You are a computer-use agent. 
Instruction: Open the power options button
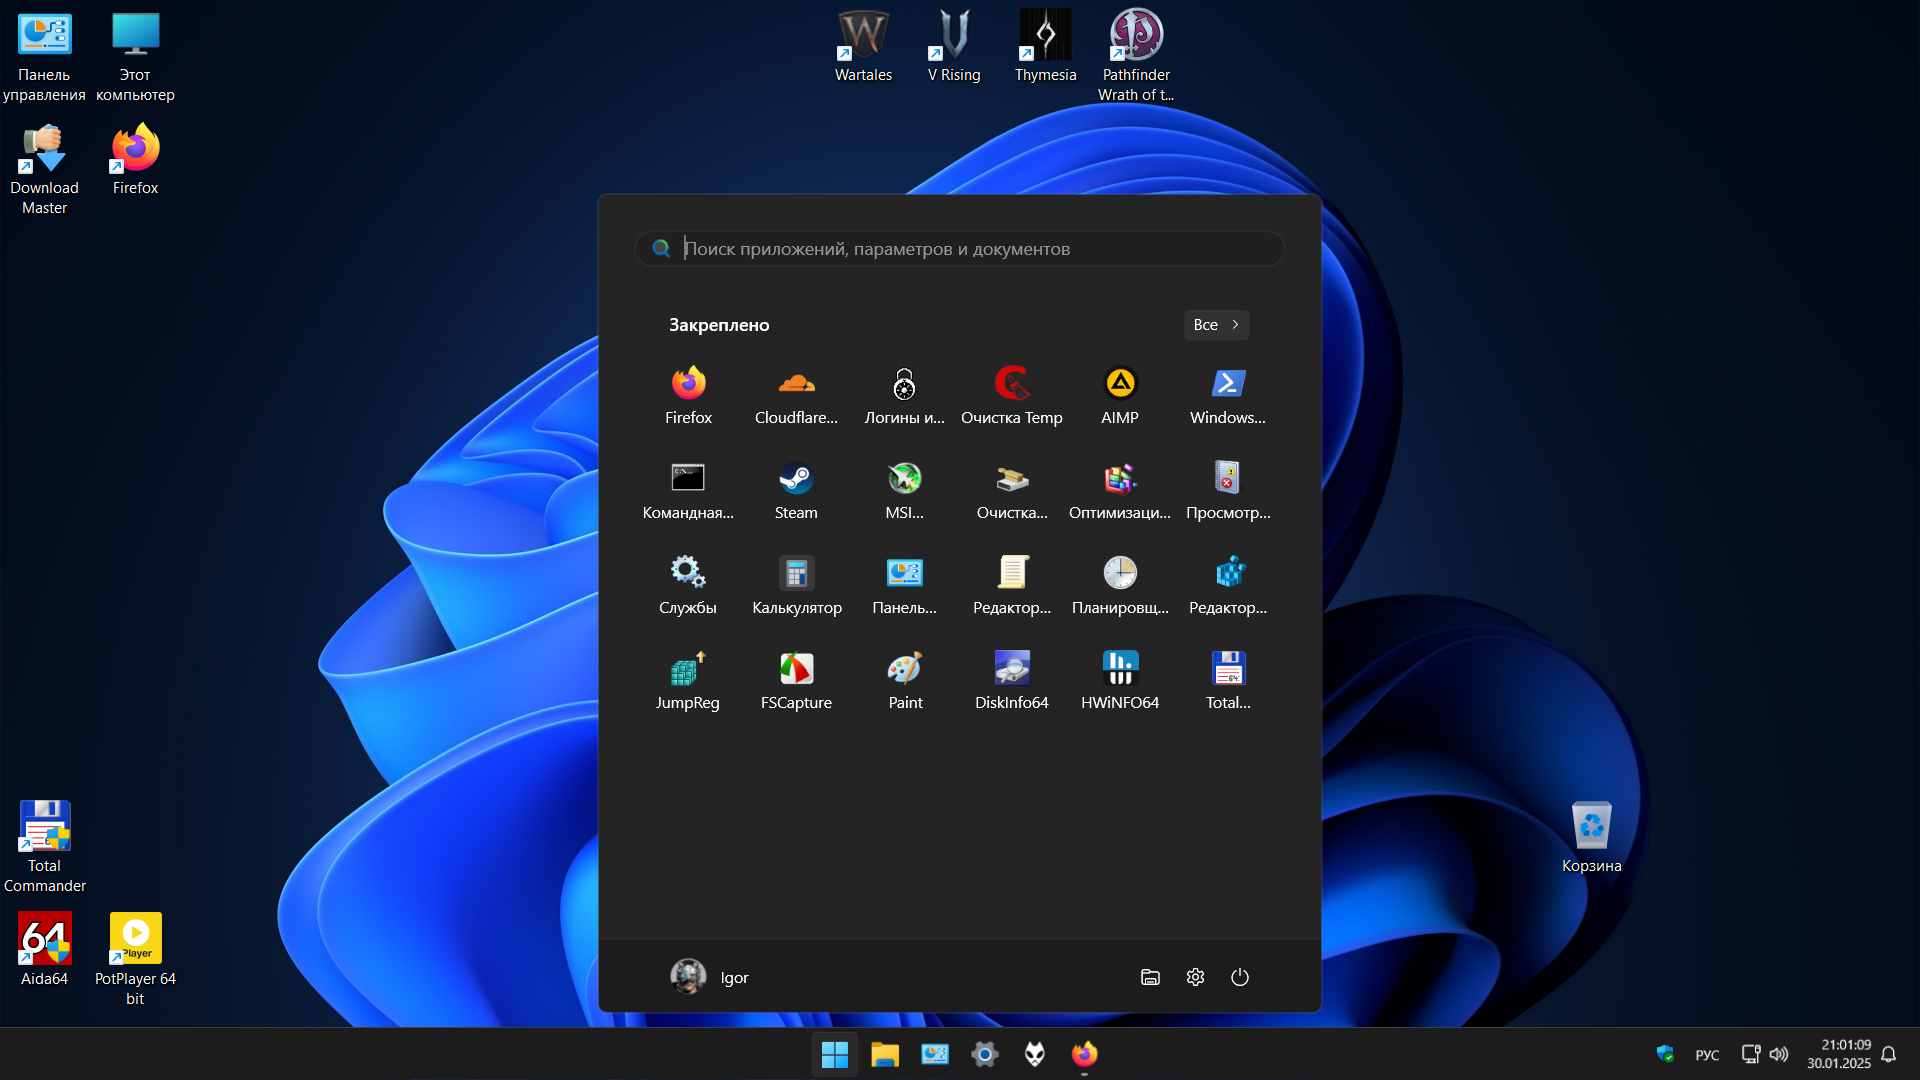pos(1240,977)
